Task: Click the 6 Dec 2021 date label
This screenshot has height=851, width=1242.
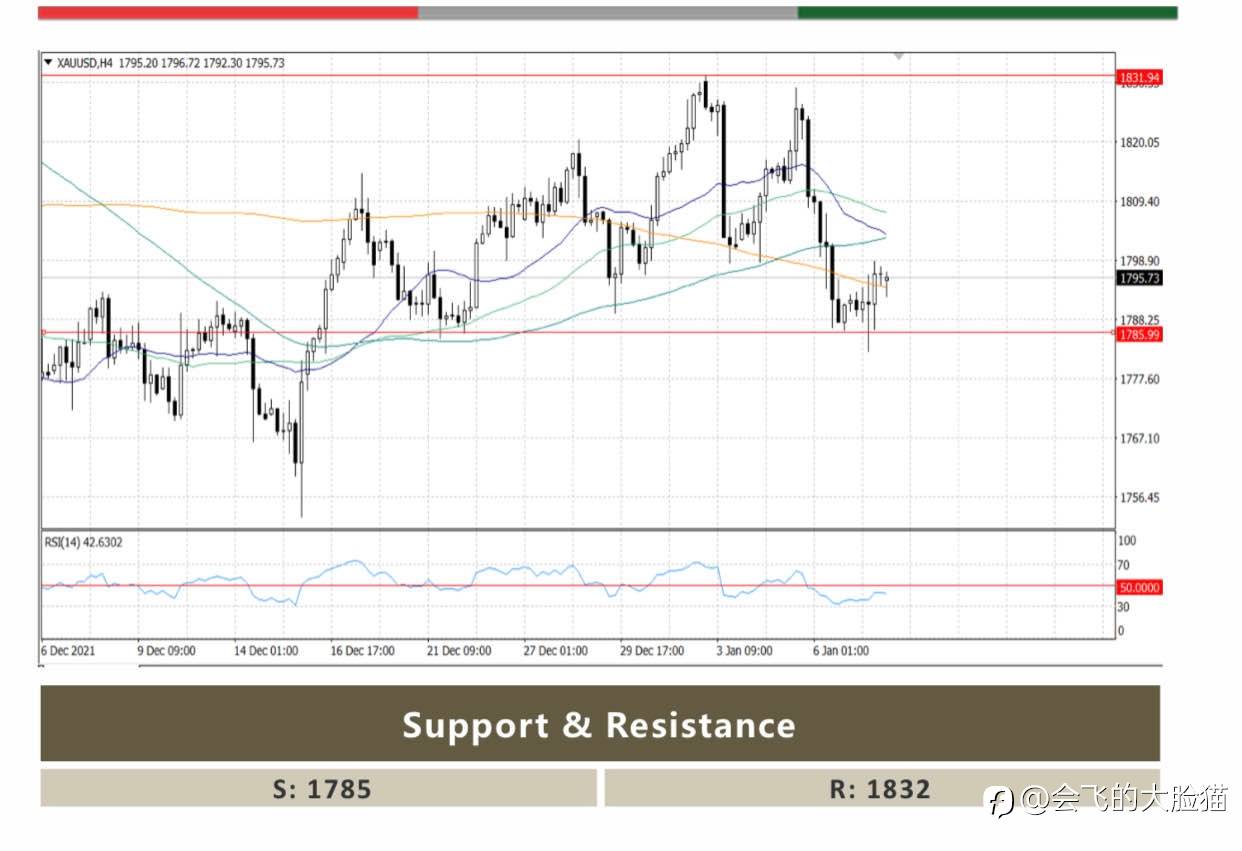Action: [x=66, y=650]
